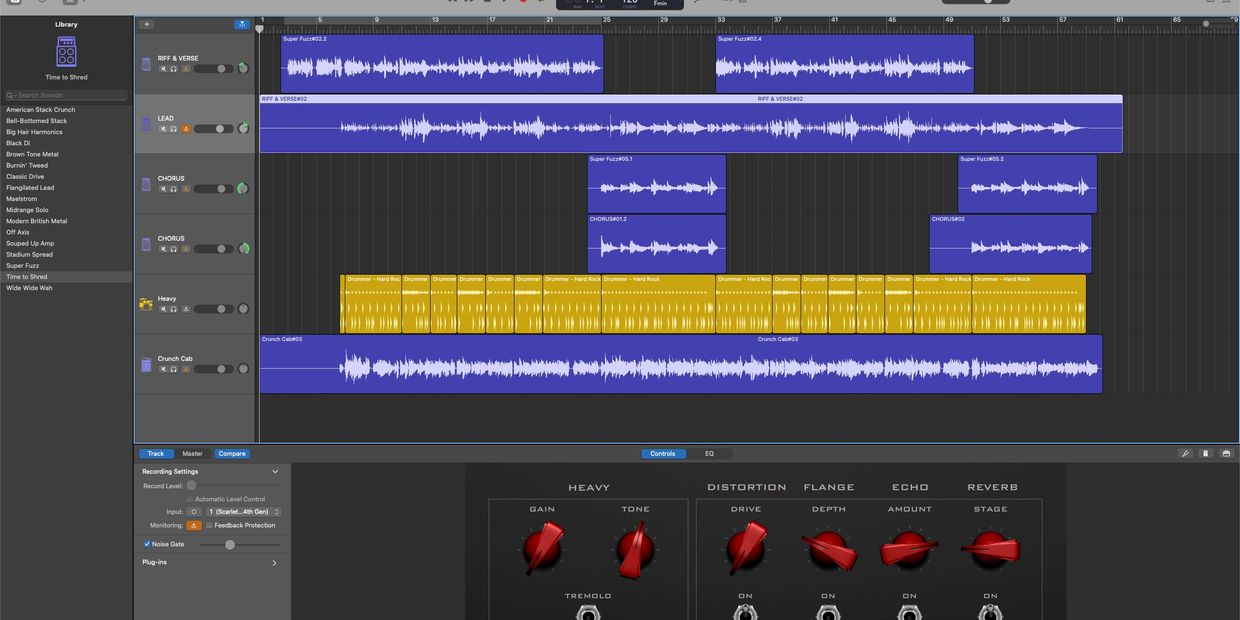1240x620 pixels.
Task: Collapse the Recording Settings section
Action: point(275,471)
